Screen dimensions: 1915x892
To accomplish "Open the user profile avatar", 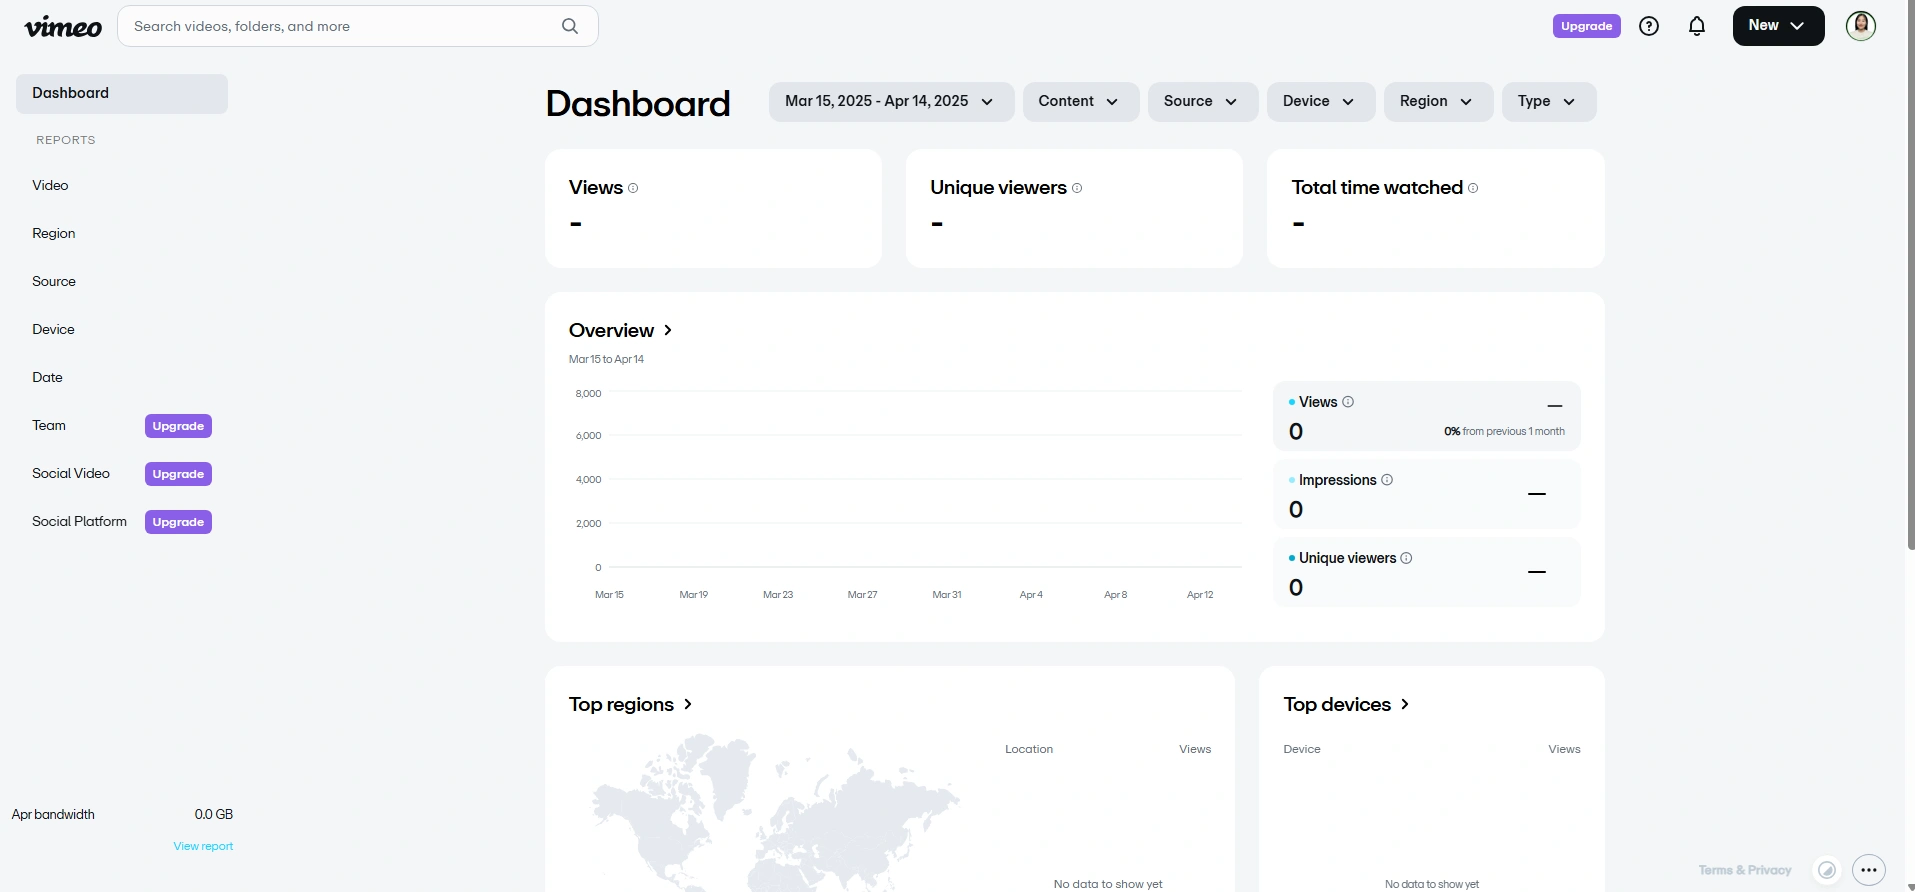I will pos(1861,26).
